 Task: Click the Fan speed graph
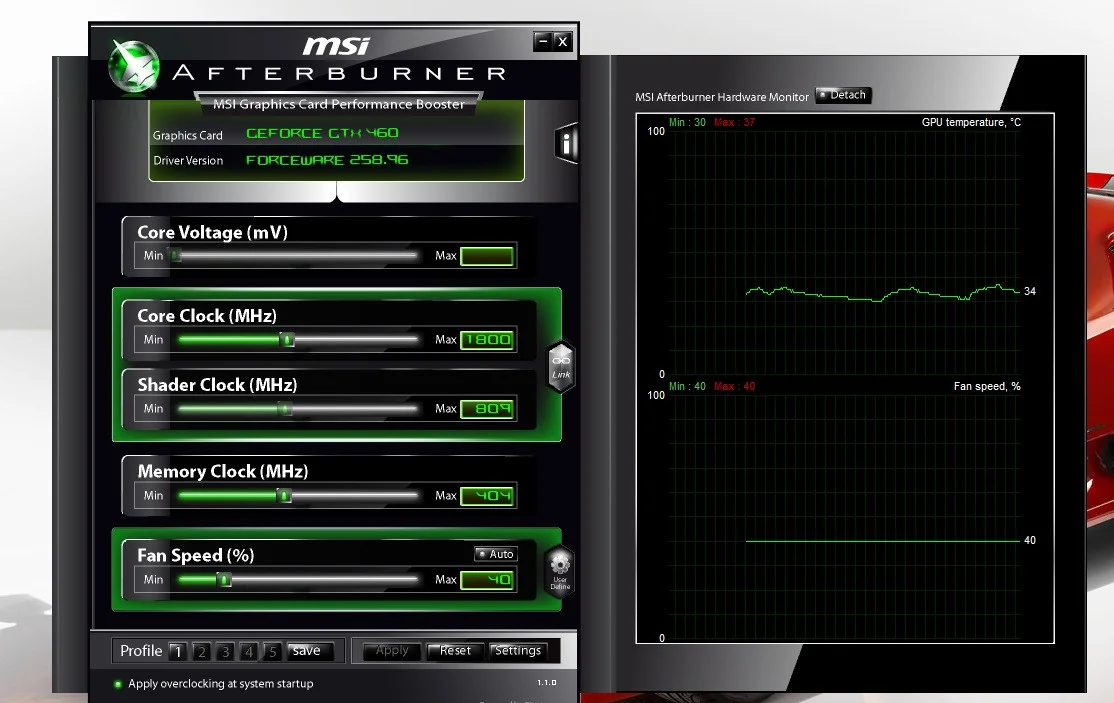(x=843, y=516)
